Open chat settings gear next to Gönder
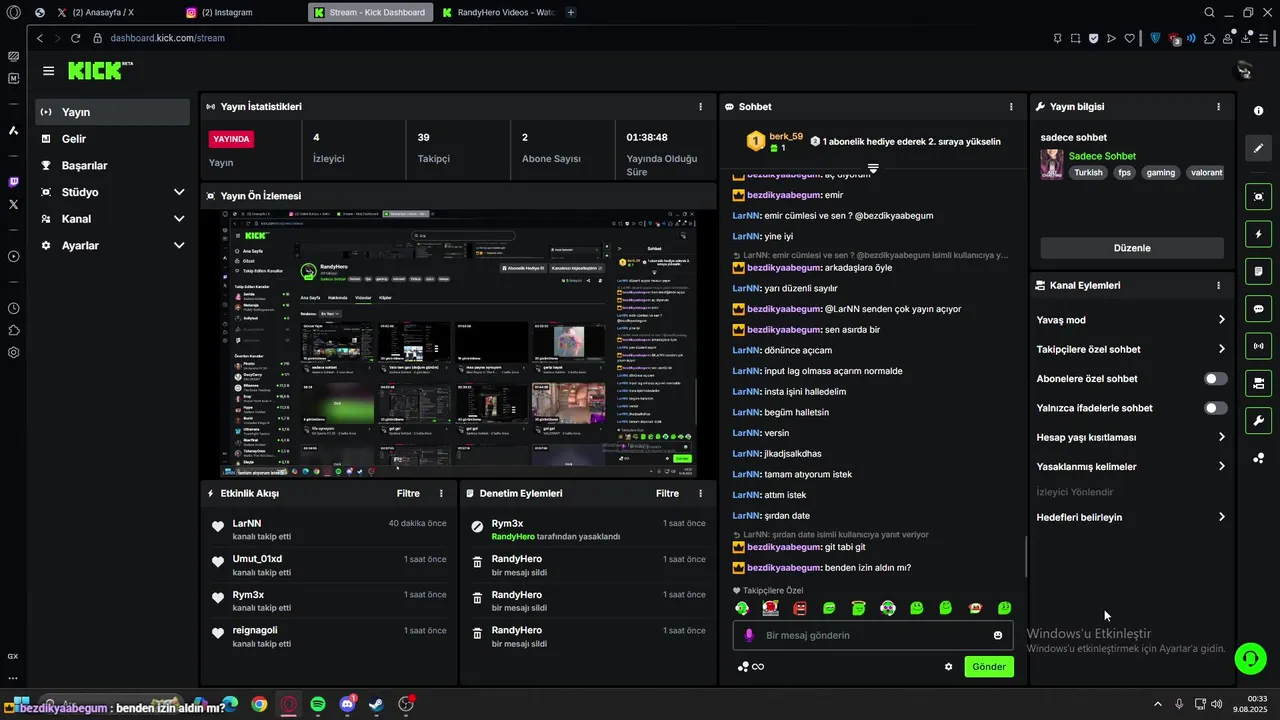The width and height of the screenshot is (1280, 720). (948, 667)
